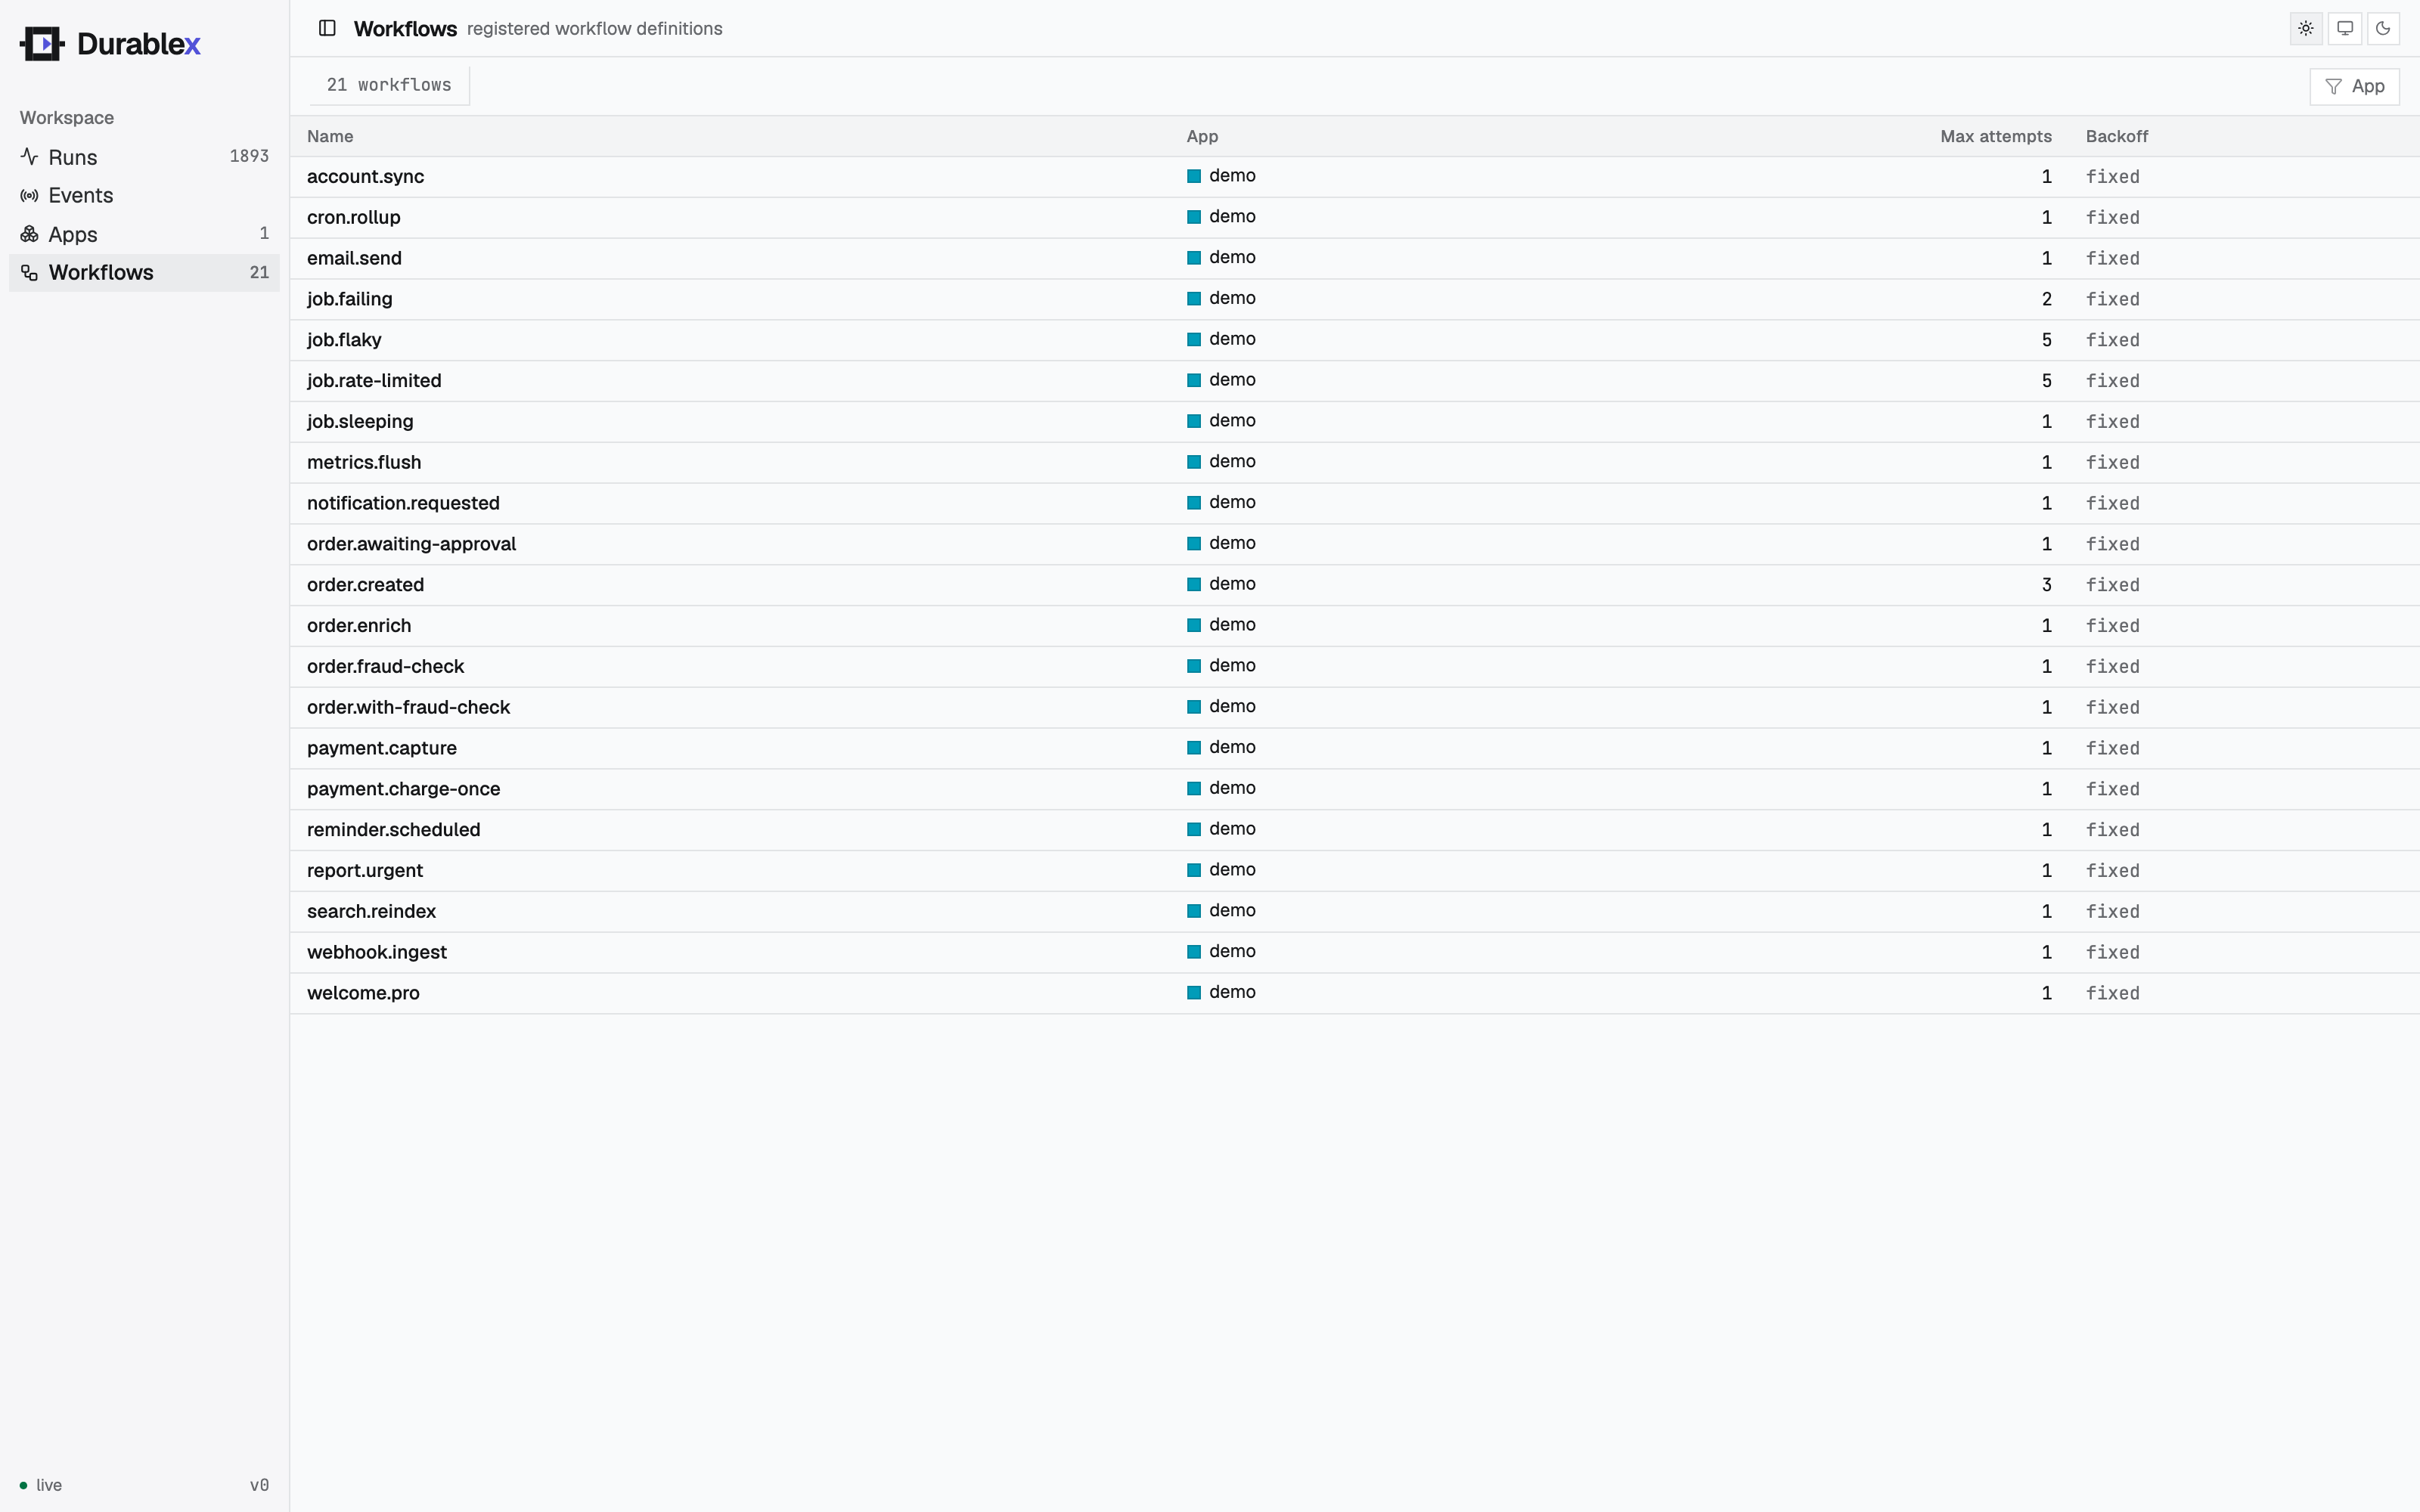Screen dimensions: 2420x1512
Task: Click fixed backoff in metrics.flush row
Action: [2112, 463]
